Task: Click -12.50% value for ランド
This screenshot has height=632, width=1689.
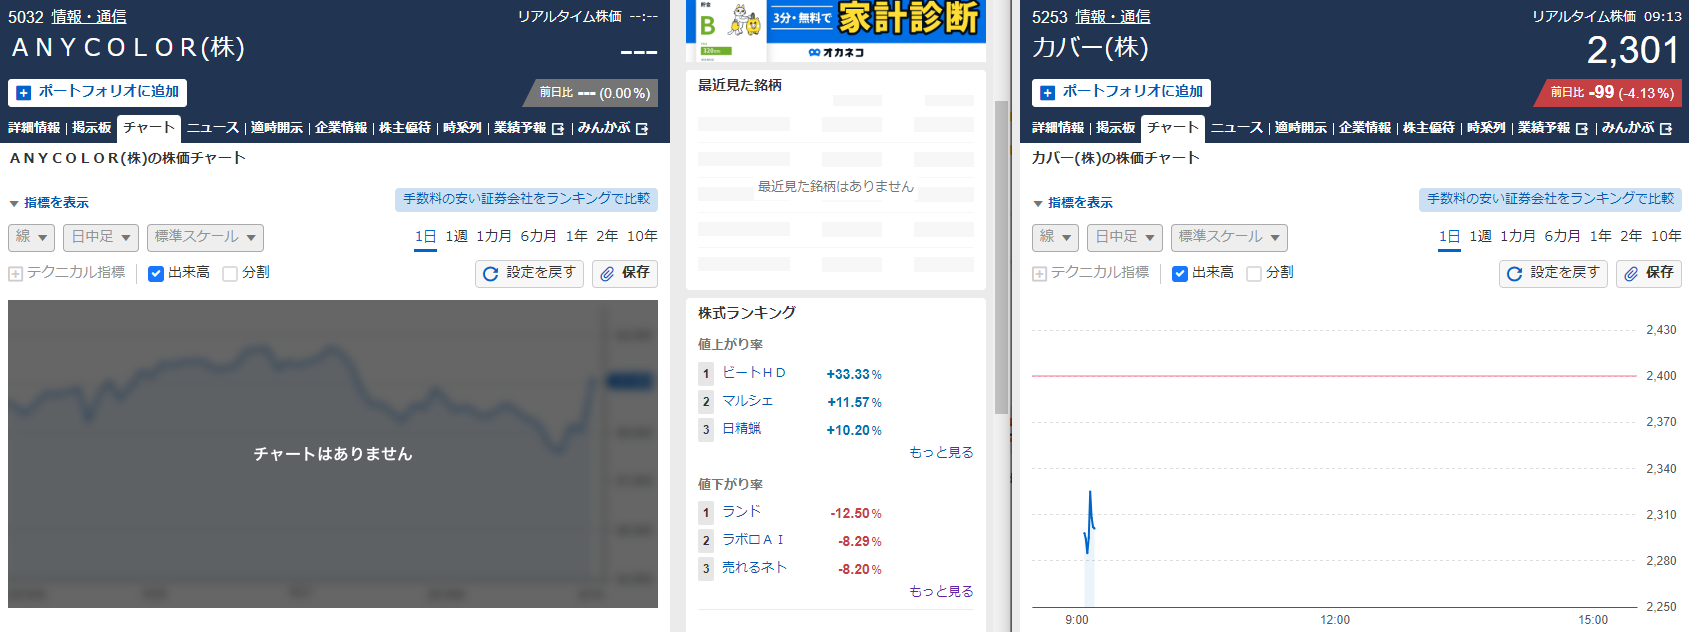Action: click(856, 514)
